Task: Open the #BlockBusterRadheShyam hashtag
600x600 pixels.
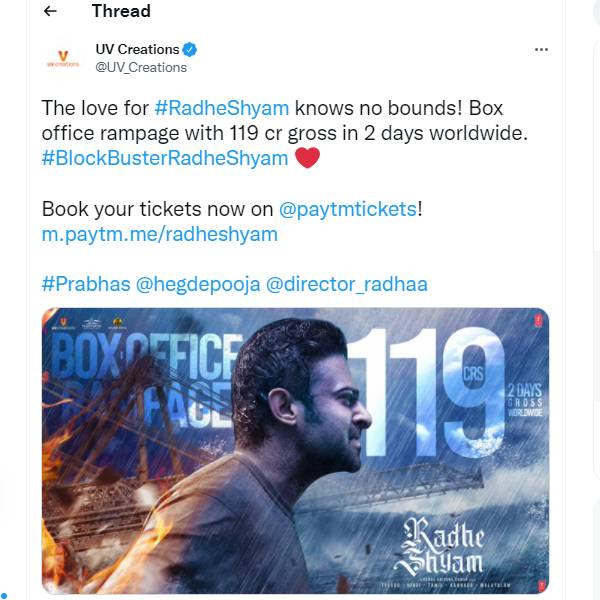Action: point(165,158)
